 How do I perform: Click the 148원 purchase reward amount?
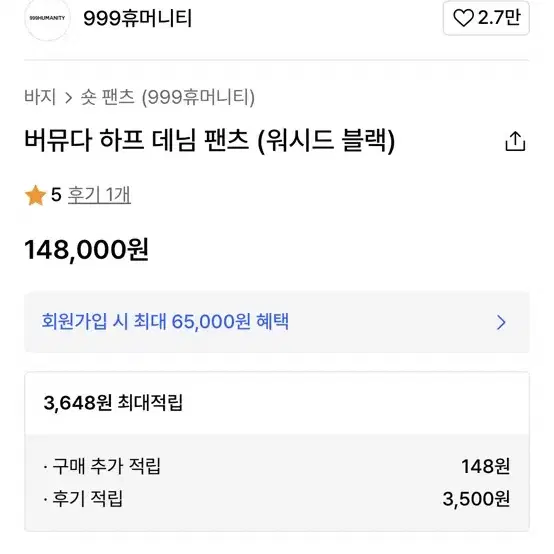point(485,466)
